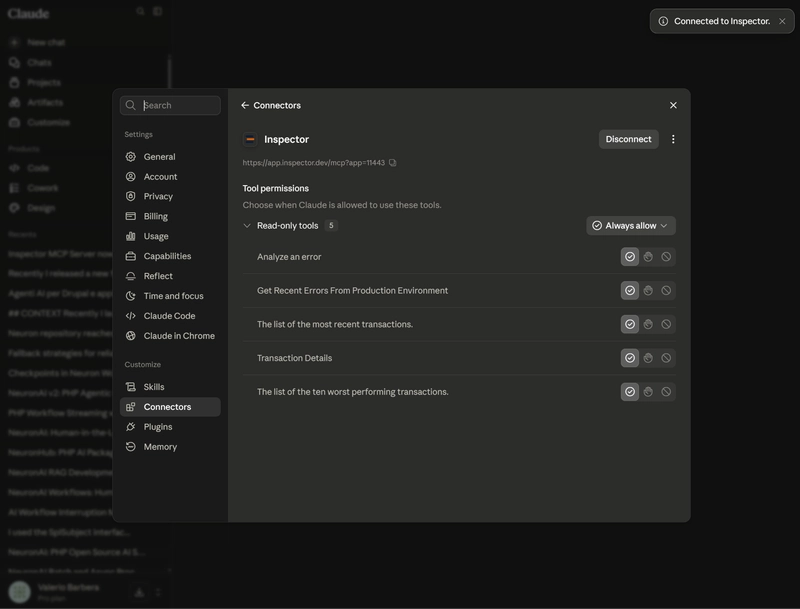Open the Always allow dropdown
The image size is (800, 609).
(631, 225)
